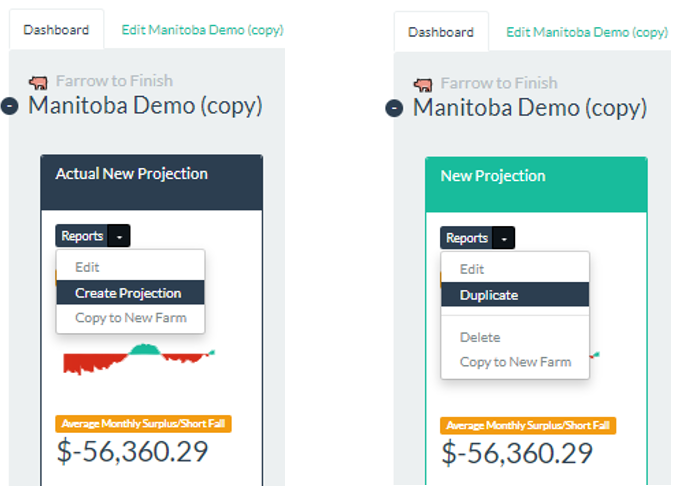Select Copy to New Farm in left menu
Viewport: 680px width, 500px height.
coord(130,318)
